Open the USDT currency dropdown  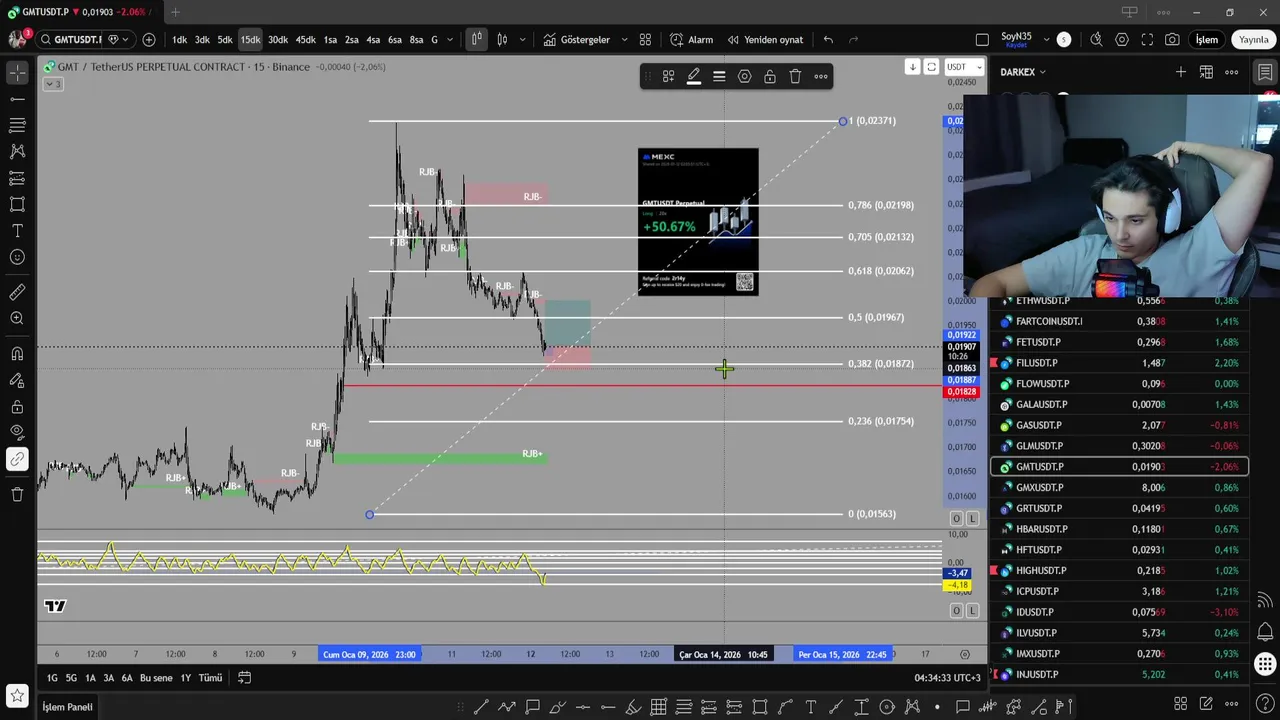965,67
